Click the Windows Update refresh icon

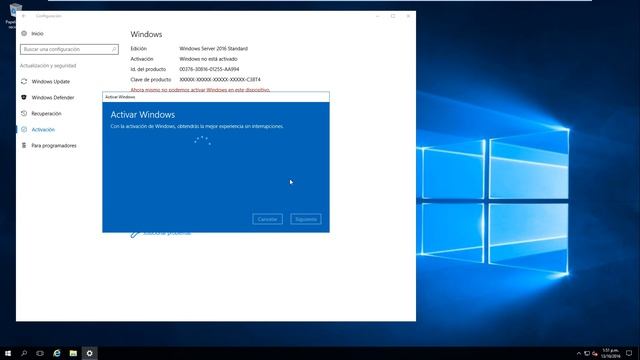tap(24, 82)
